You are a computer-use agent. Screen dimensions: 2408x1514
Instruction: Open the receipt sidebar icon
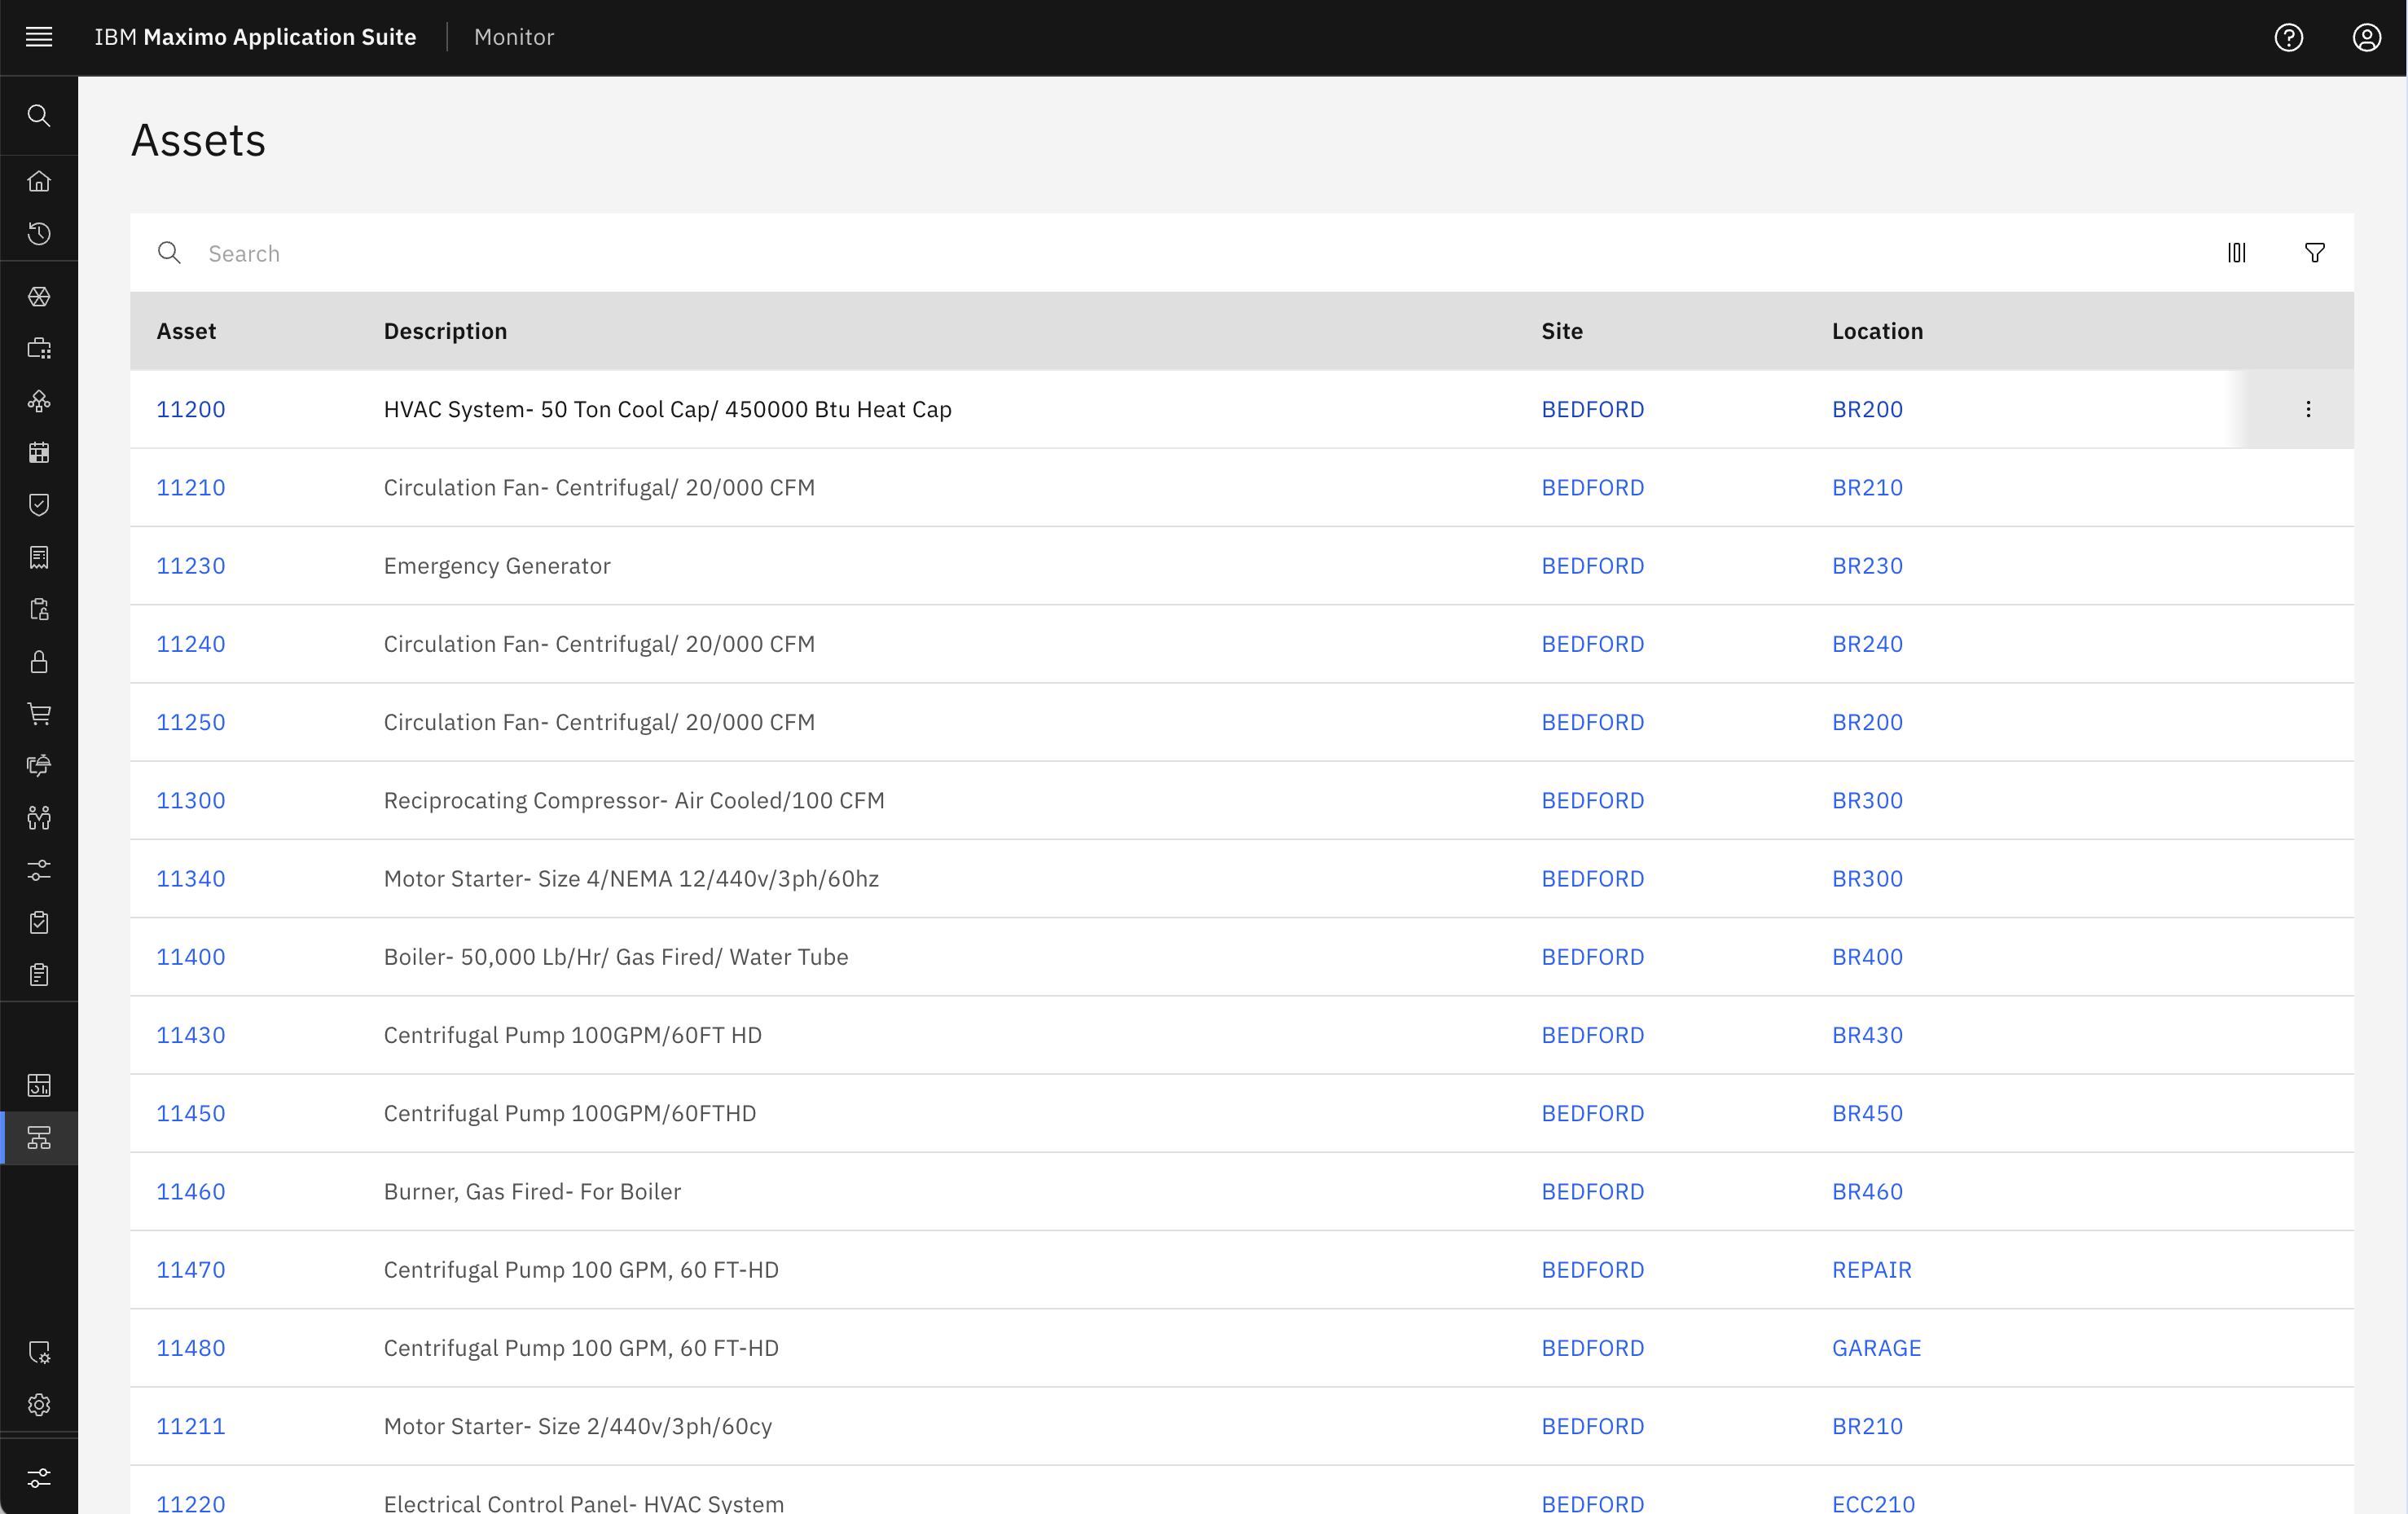click(x=39, y=557)
